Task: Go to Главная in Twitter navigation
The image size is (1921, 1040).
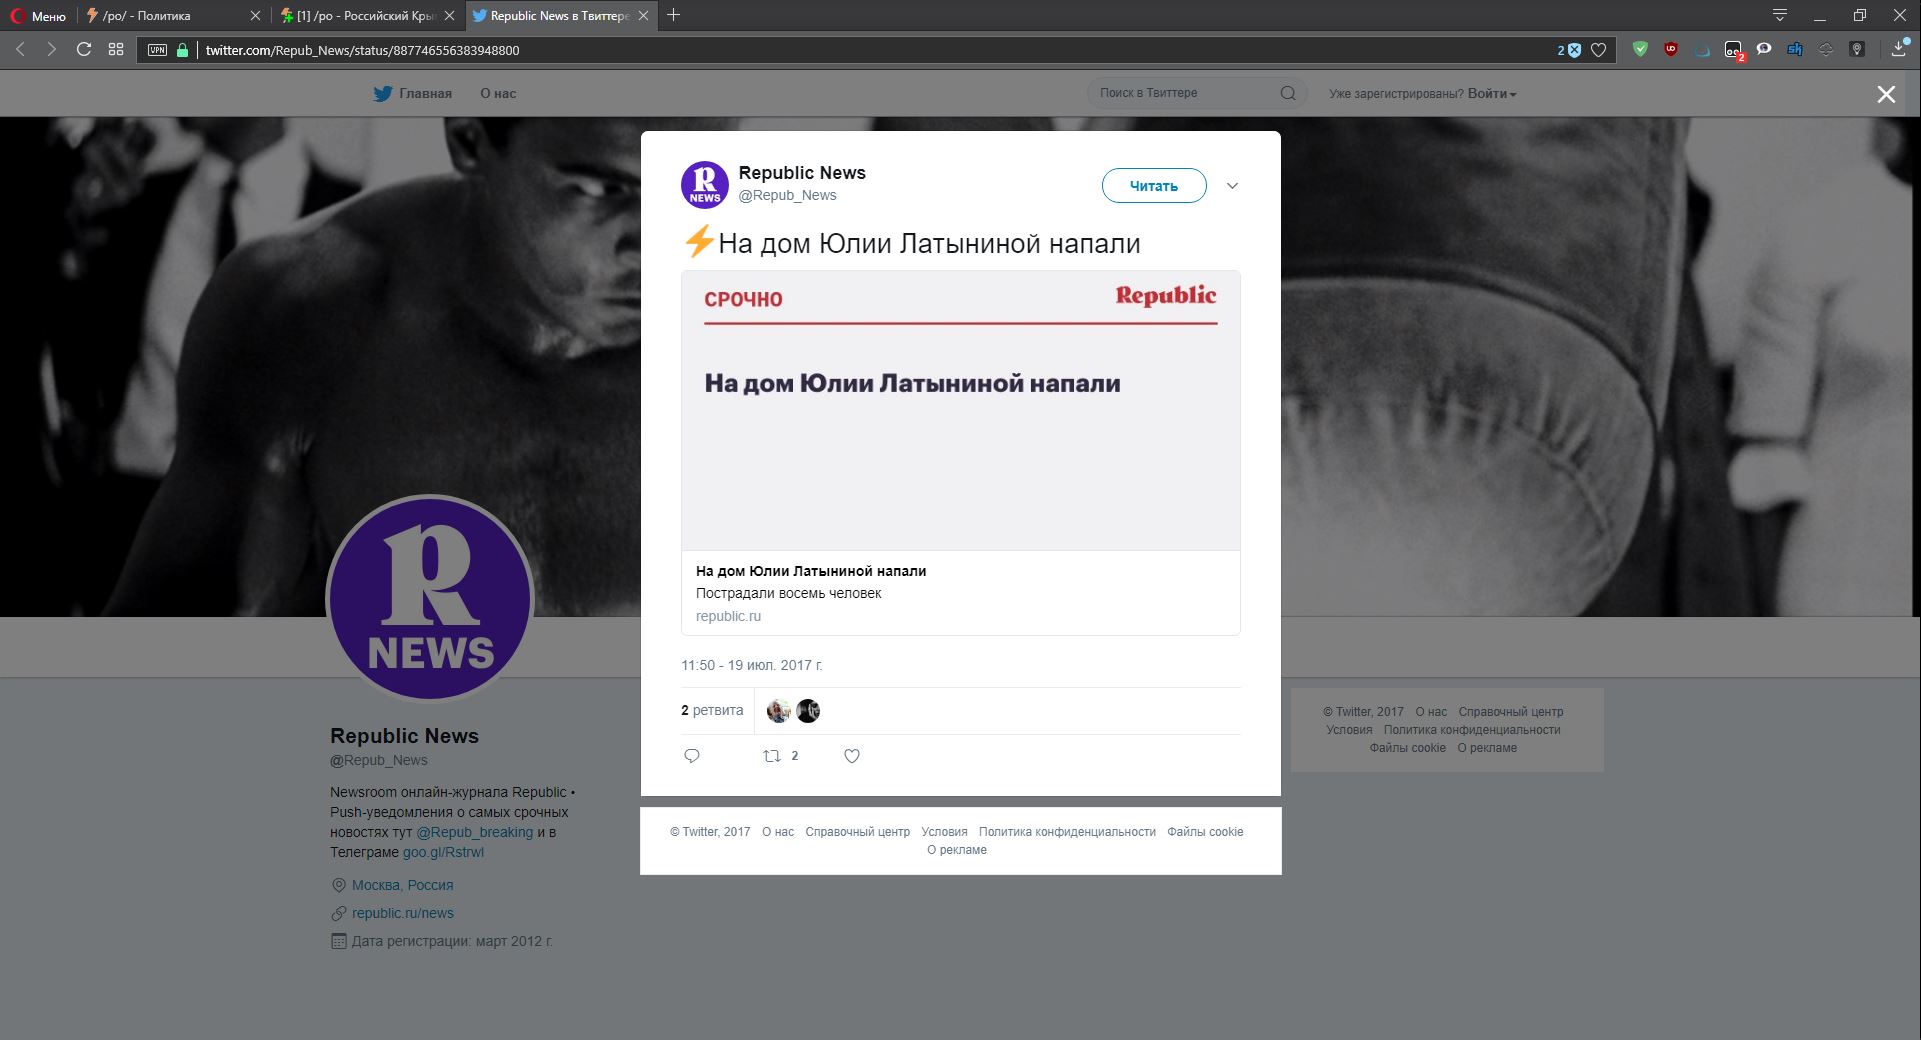Action: coord(426,94)
